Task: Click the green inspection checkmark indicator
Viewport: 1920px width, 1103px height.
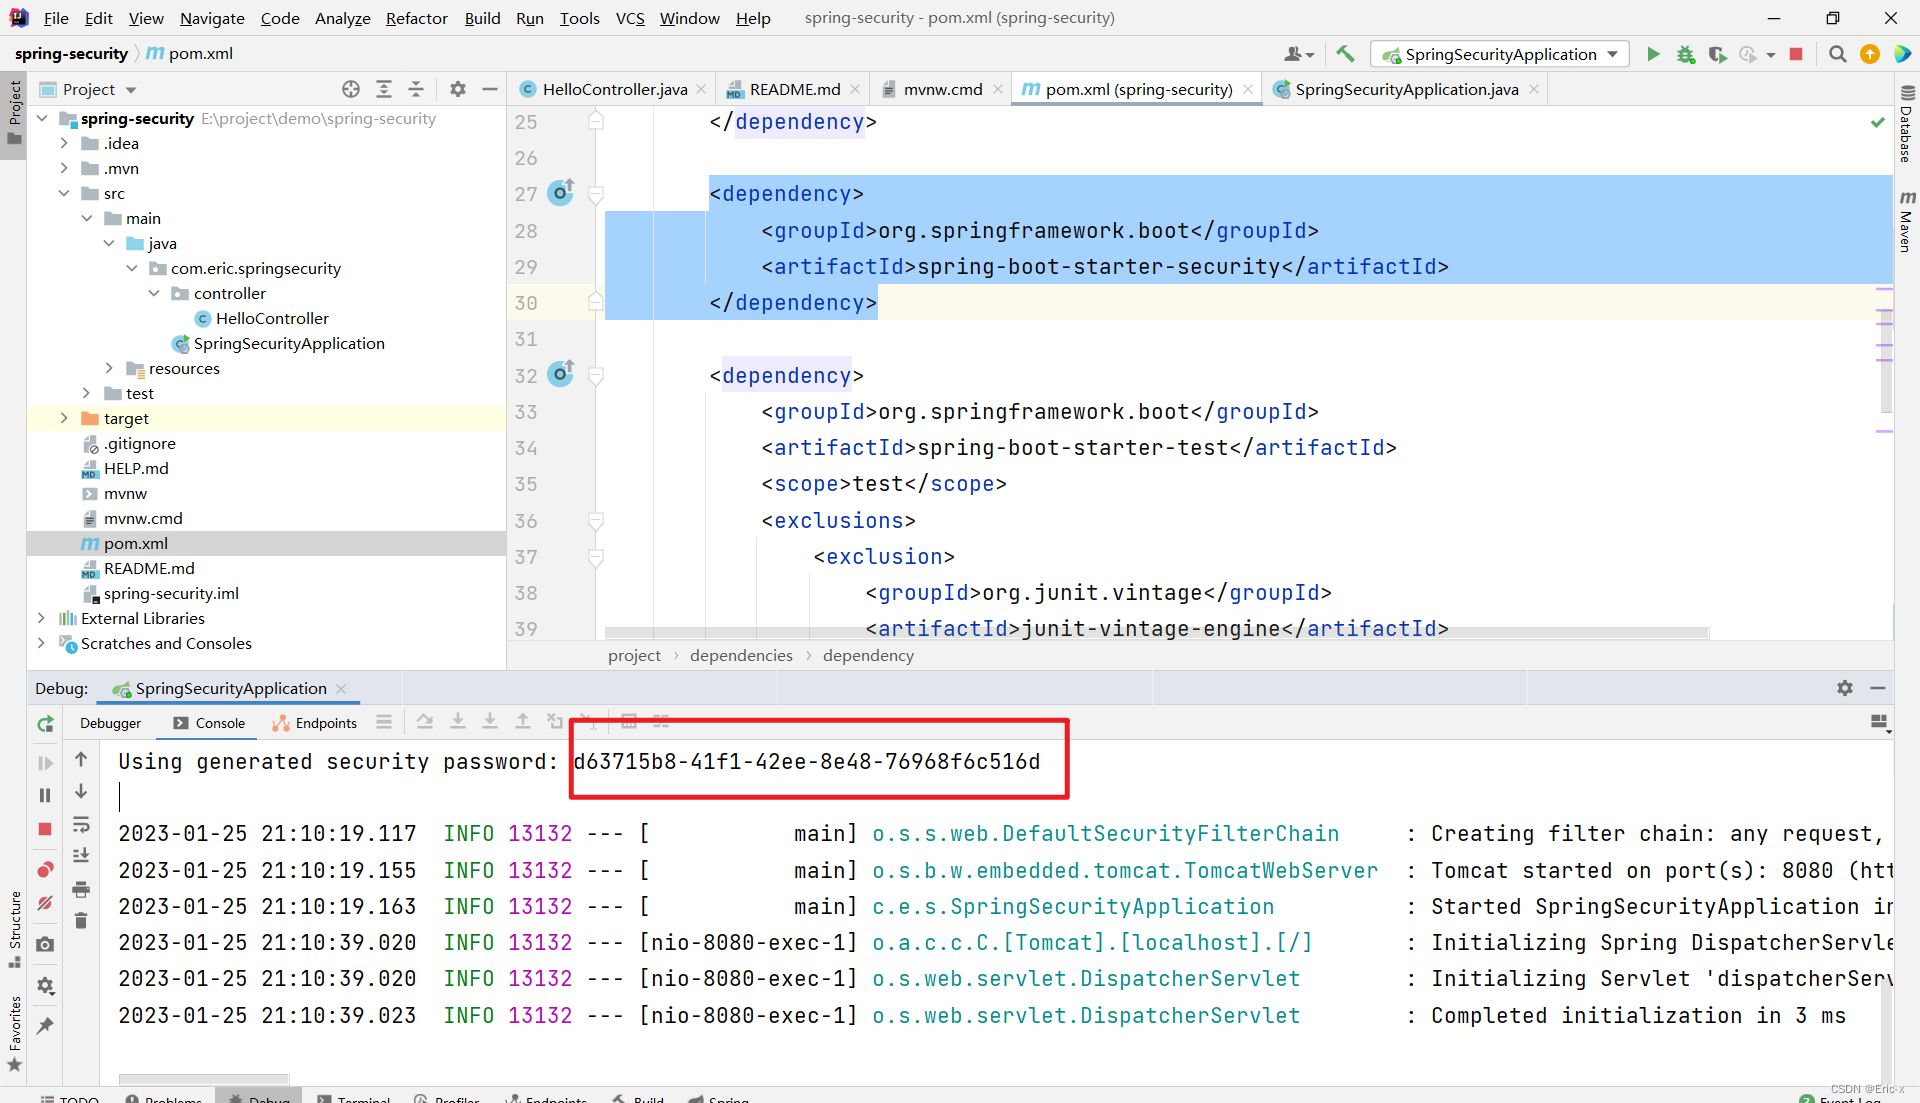Action: click(1877, 122)
